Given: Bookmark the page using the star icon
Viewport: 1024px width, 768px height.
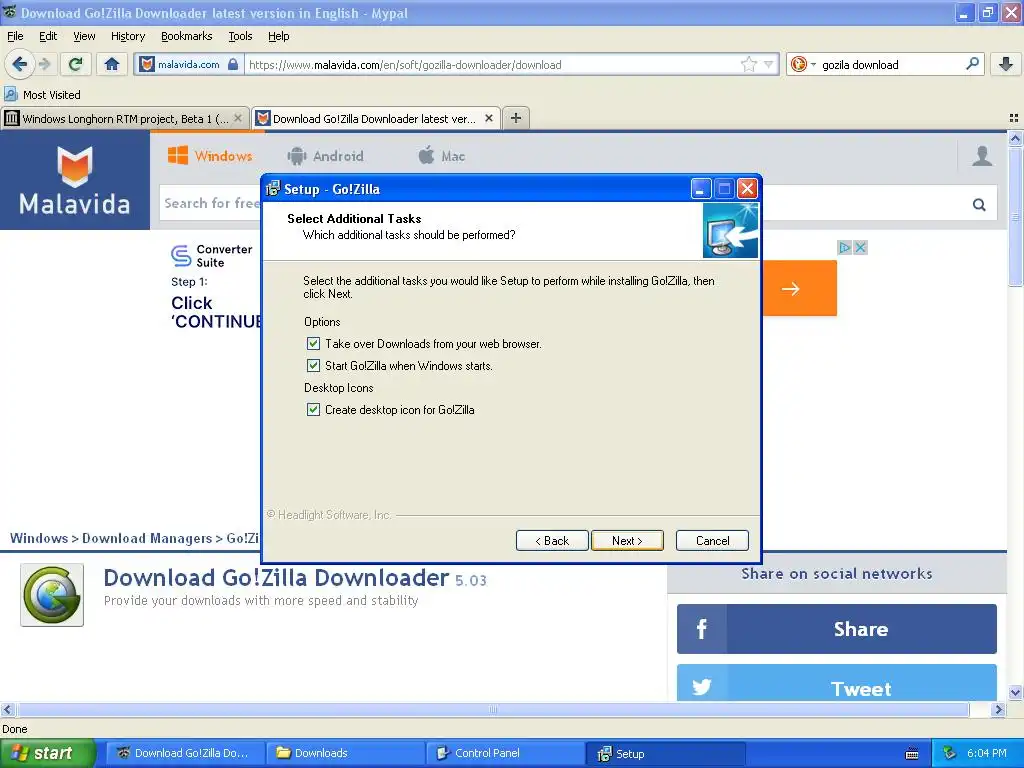Looking at the screenshot, I should (749, 64).
